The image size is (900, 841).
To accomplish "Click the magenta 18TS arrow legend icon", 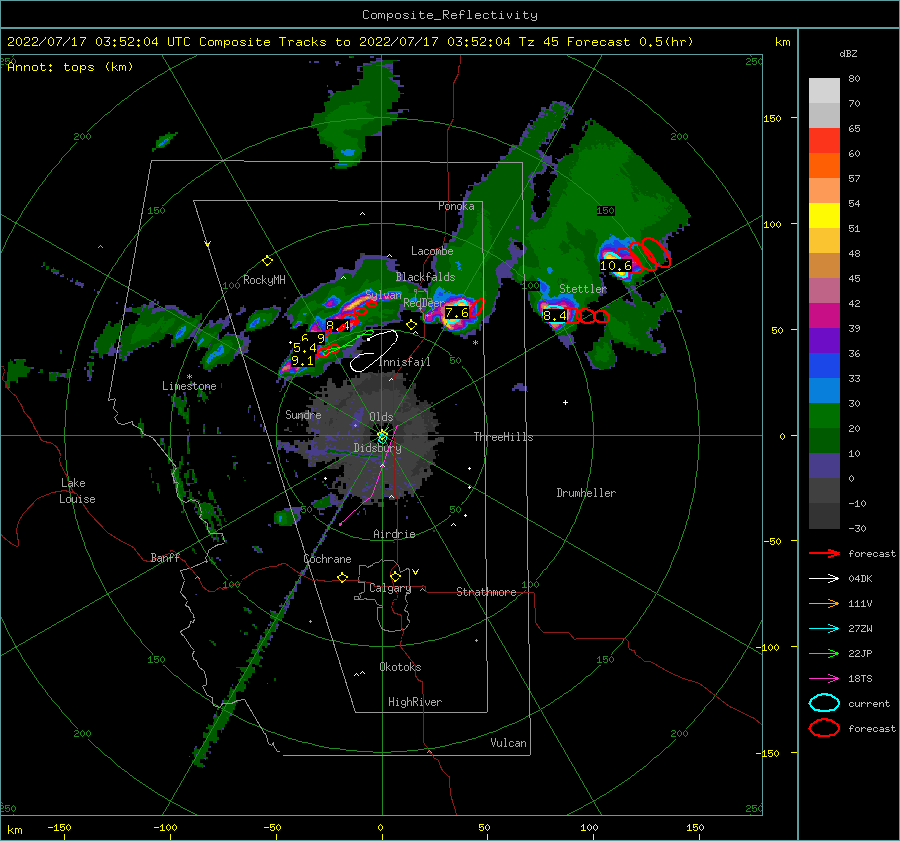I will pos(824,679).
